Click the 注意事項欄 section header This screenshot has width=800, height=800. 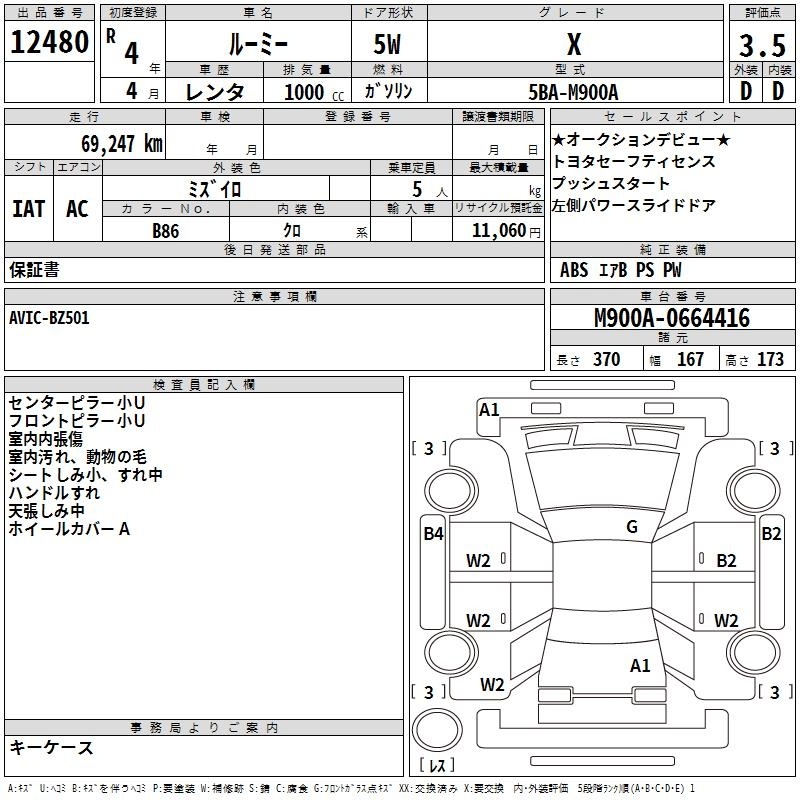click(274, 296)
